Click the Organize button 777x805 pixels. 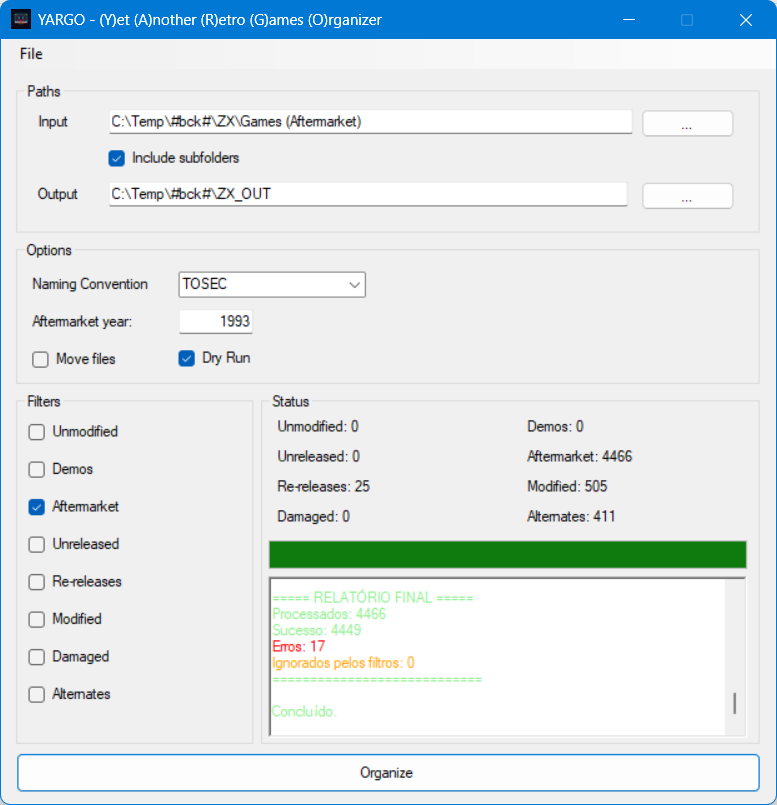point(388,773)
